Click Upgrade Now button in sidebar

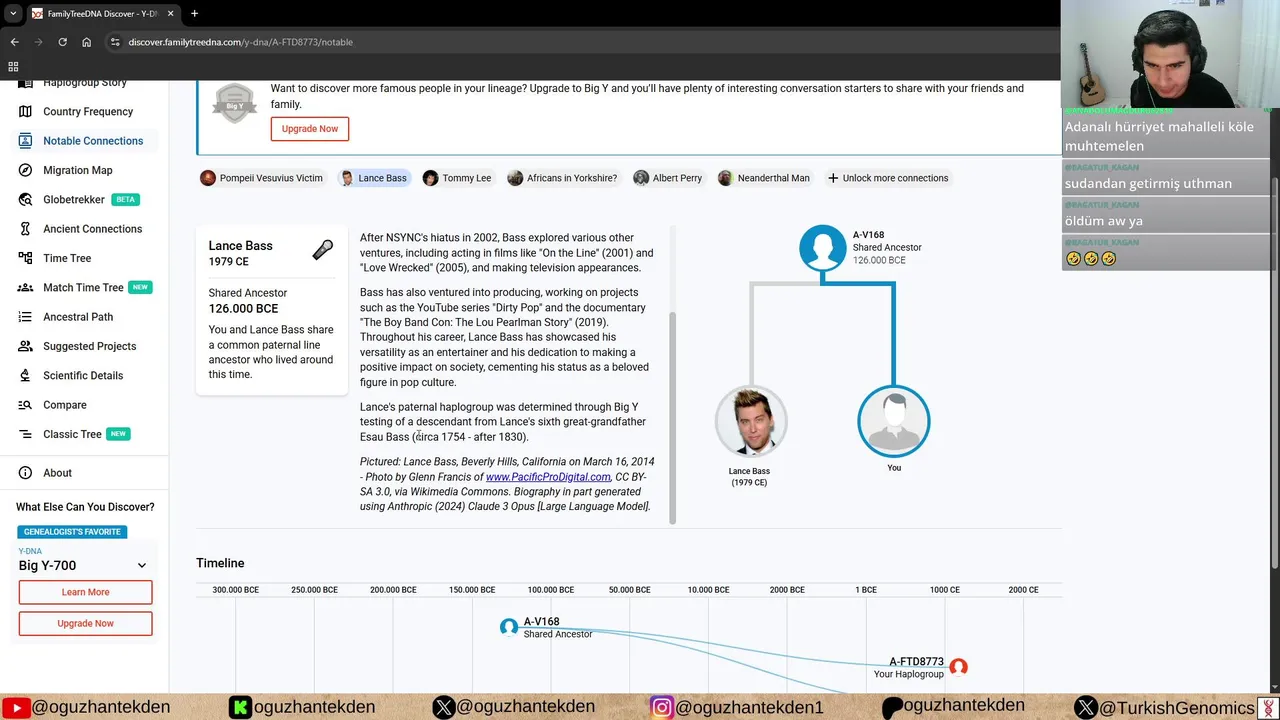[86, 623]
